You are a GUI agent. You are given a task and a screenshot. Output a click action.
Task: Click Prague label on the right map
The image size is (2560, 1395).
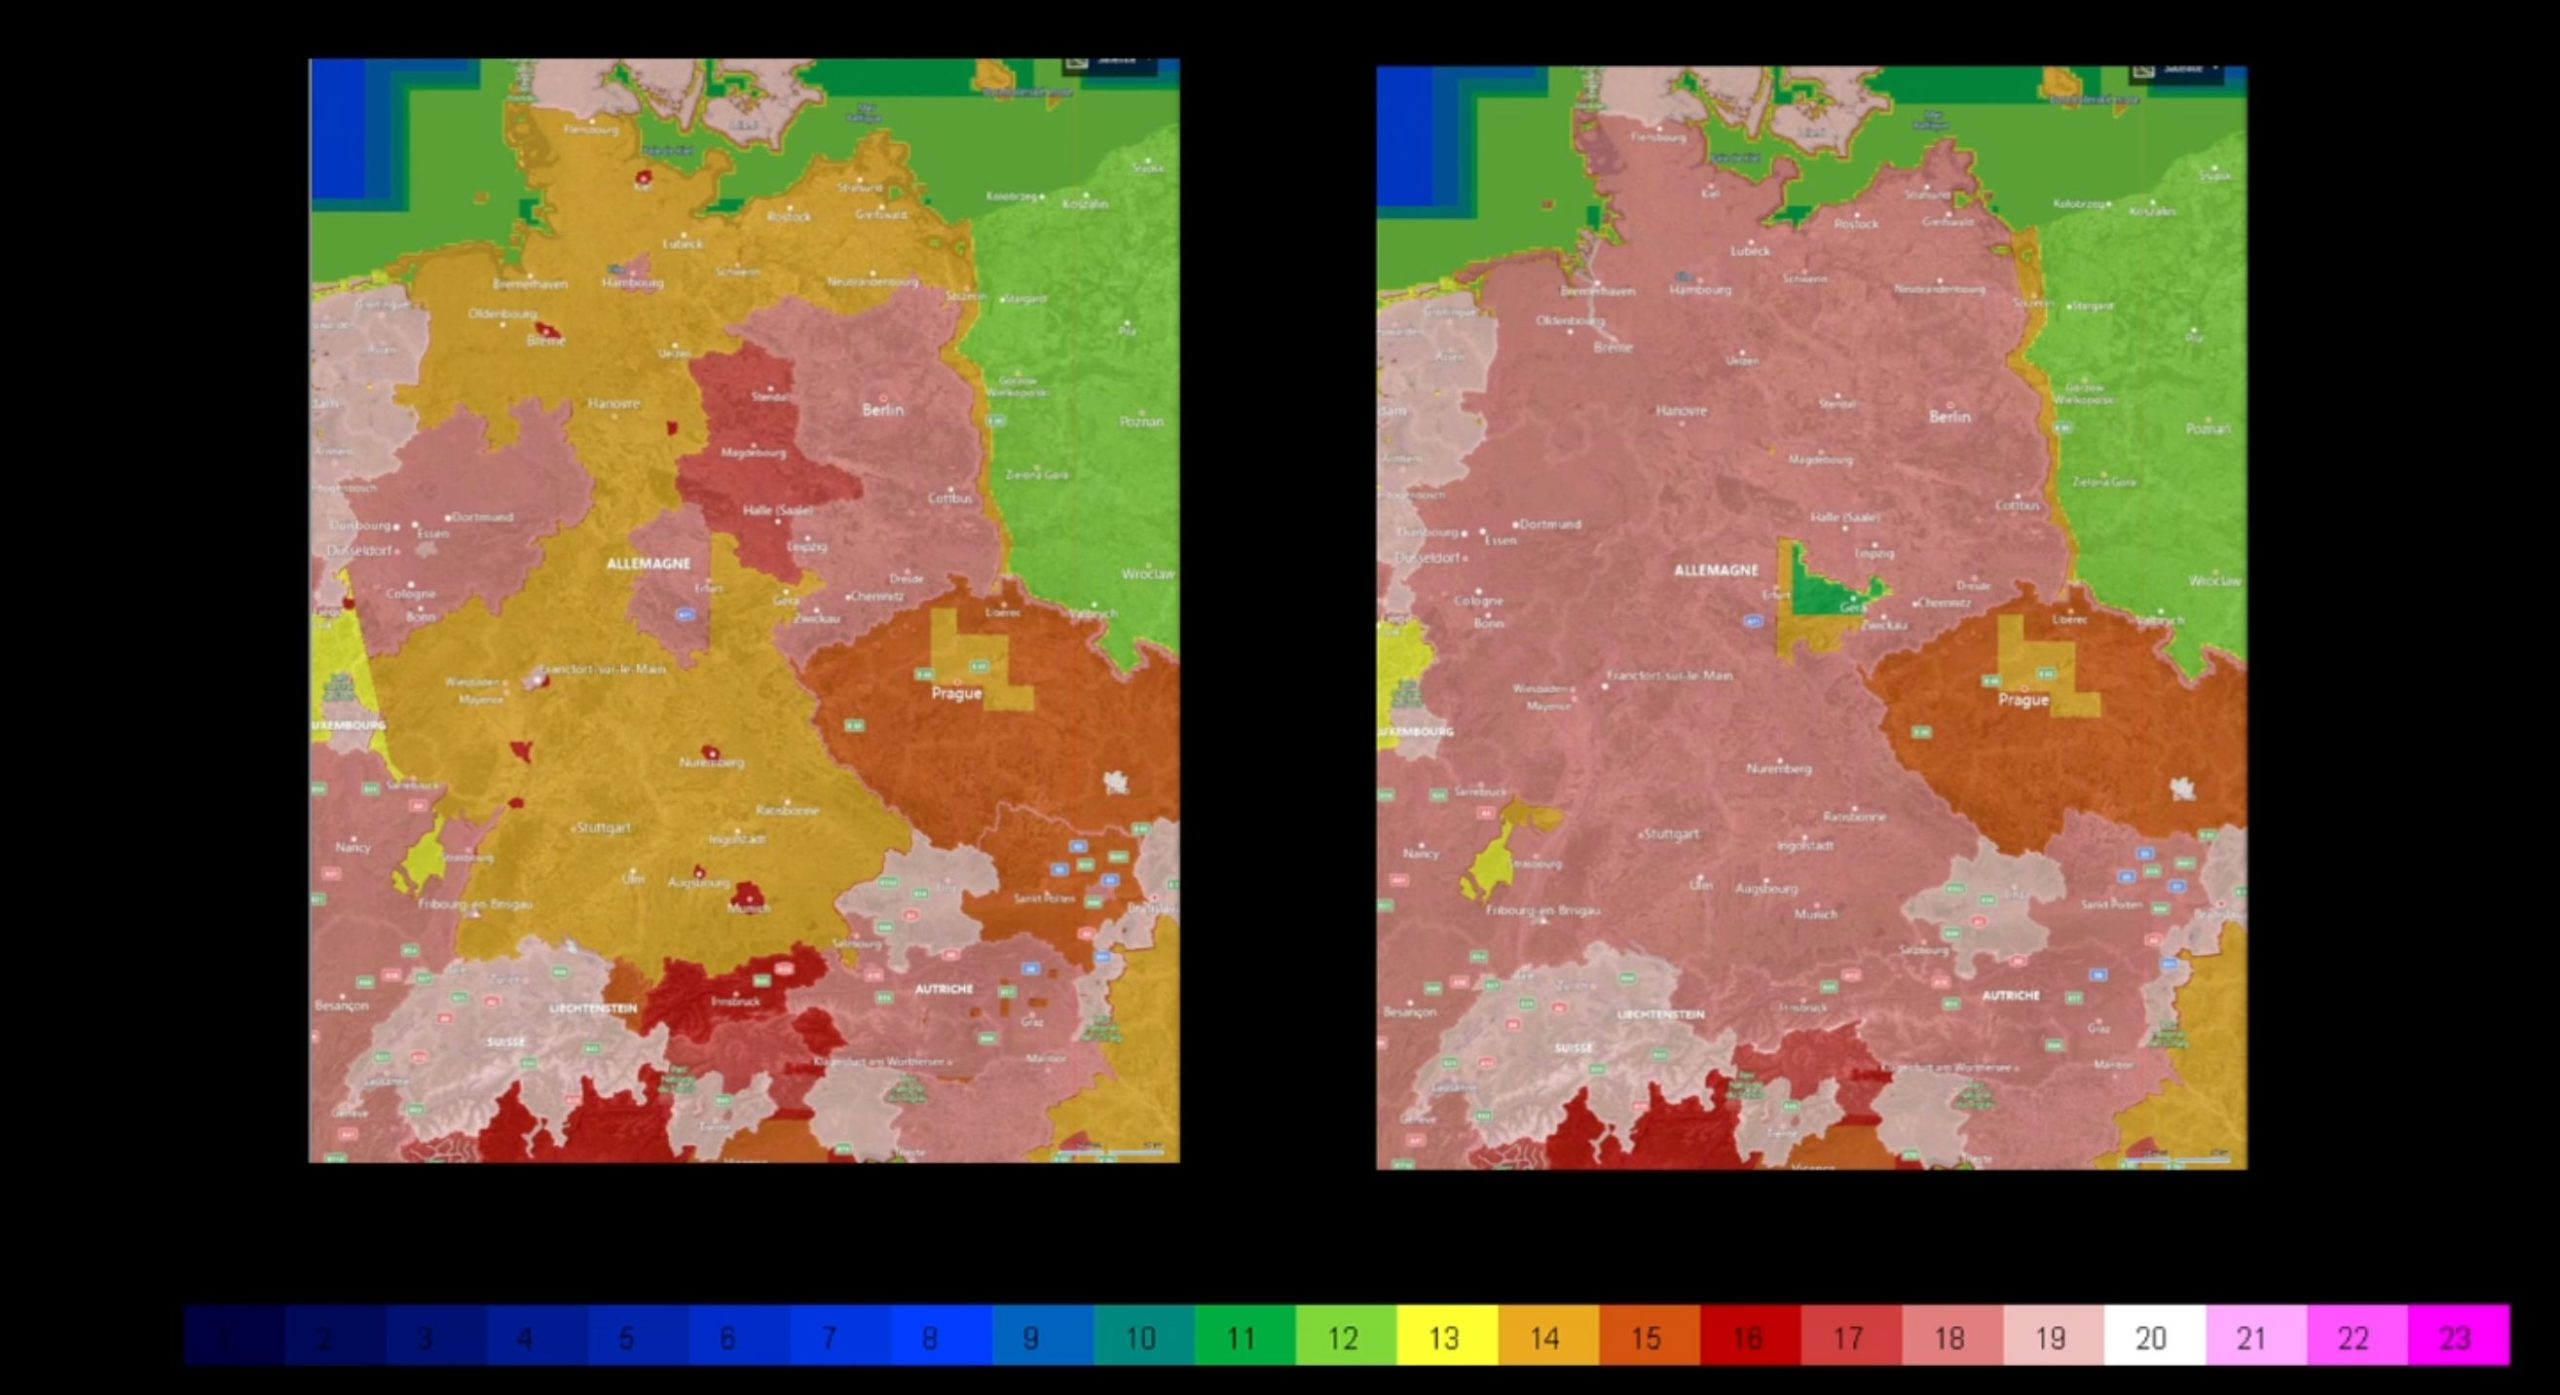tap(2023, 700)
